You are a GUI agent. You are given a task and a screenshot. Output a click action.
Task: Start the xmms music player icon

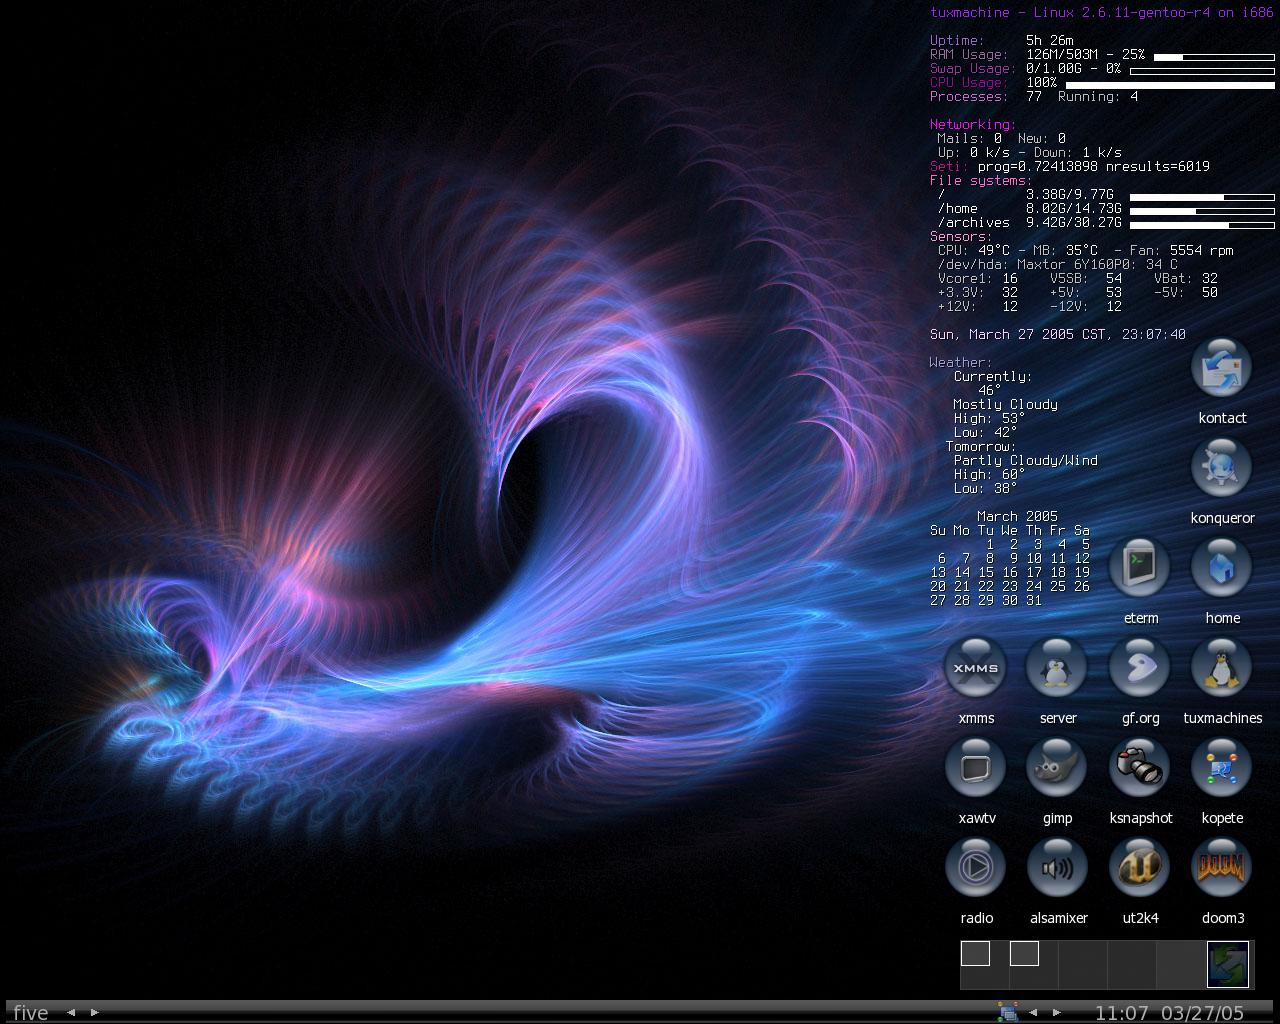975,667
